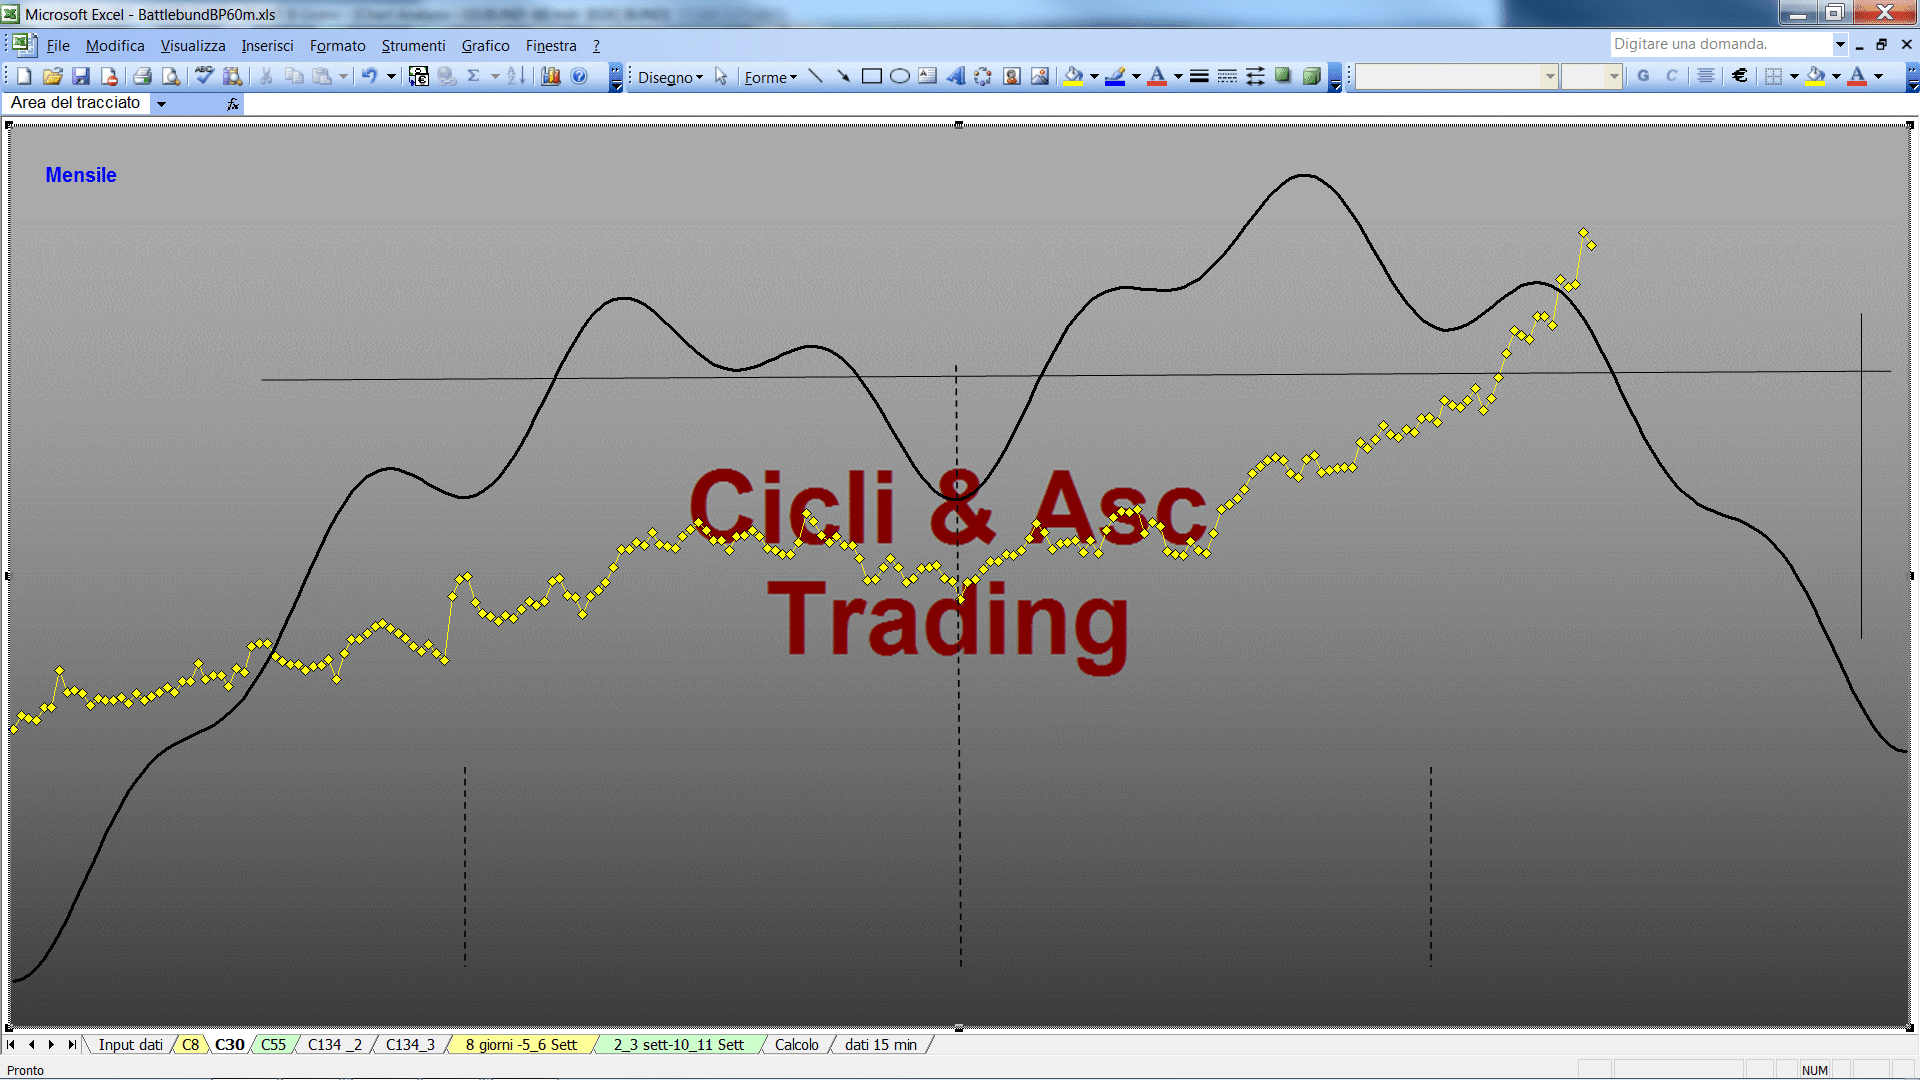
Task: Expand the Name Box dropdown arrow
Action: point(161,103)
